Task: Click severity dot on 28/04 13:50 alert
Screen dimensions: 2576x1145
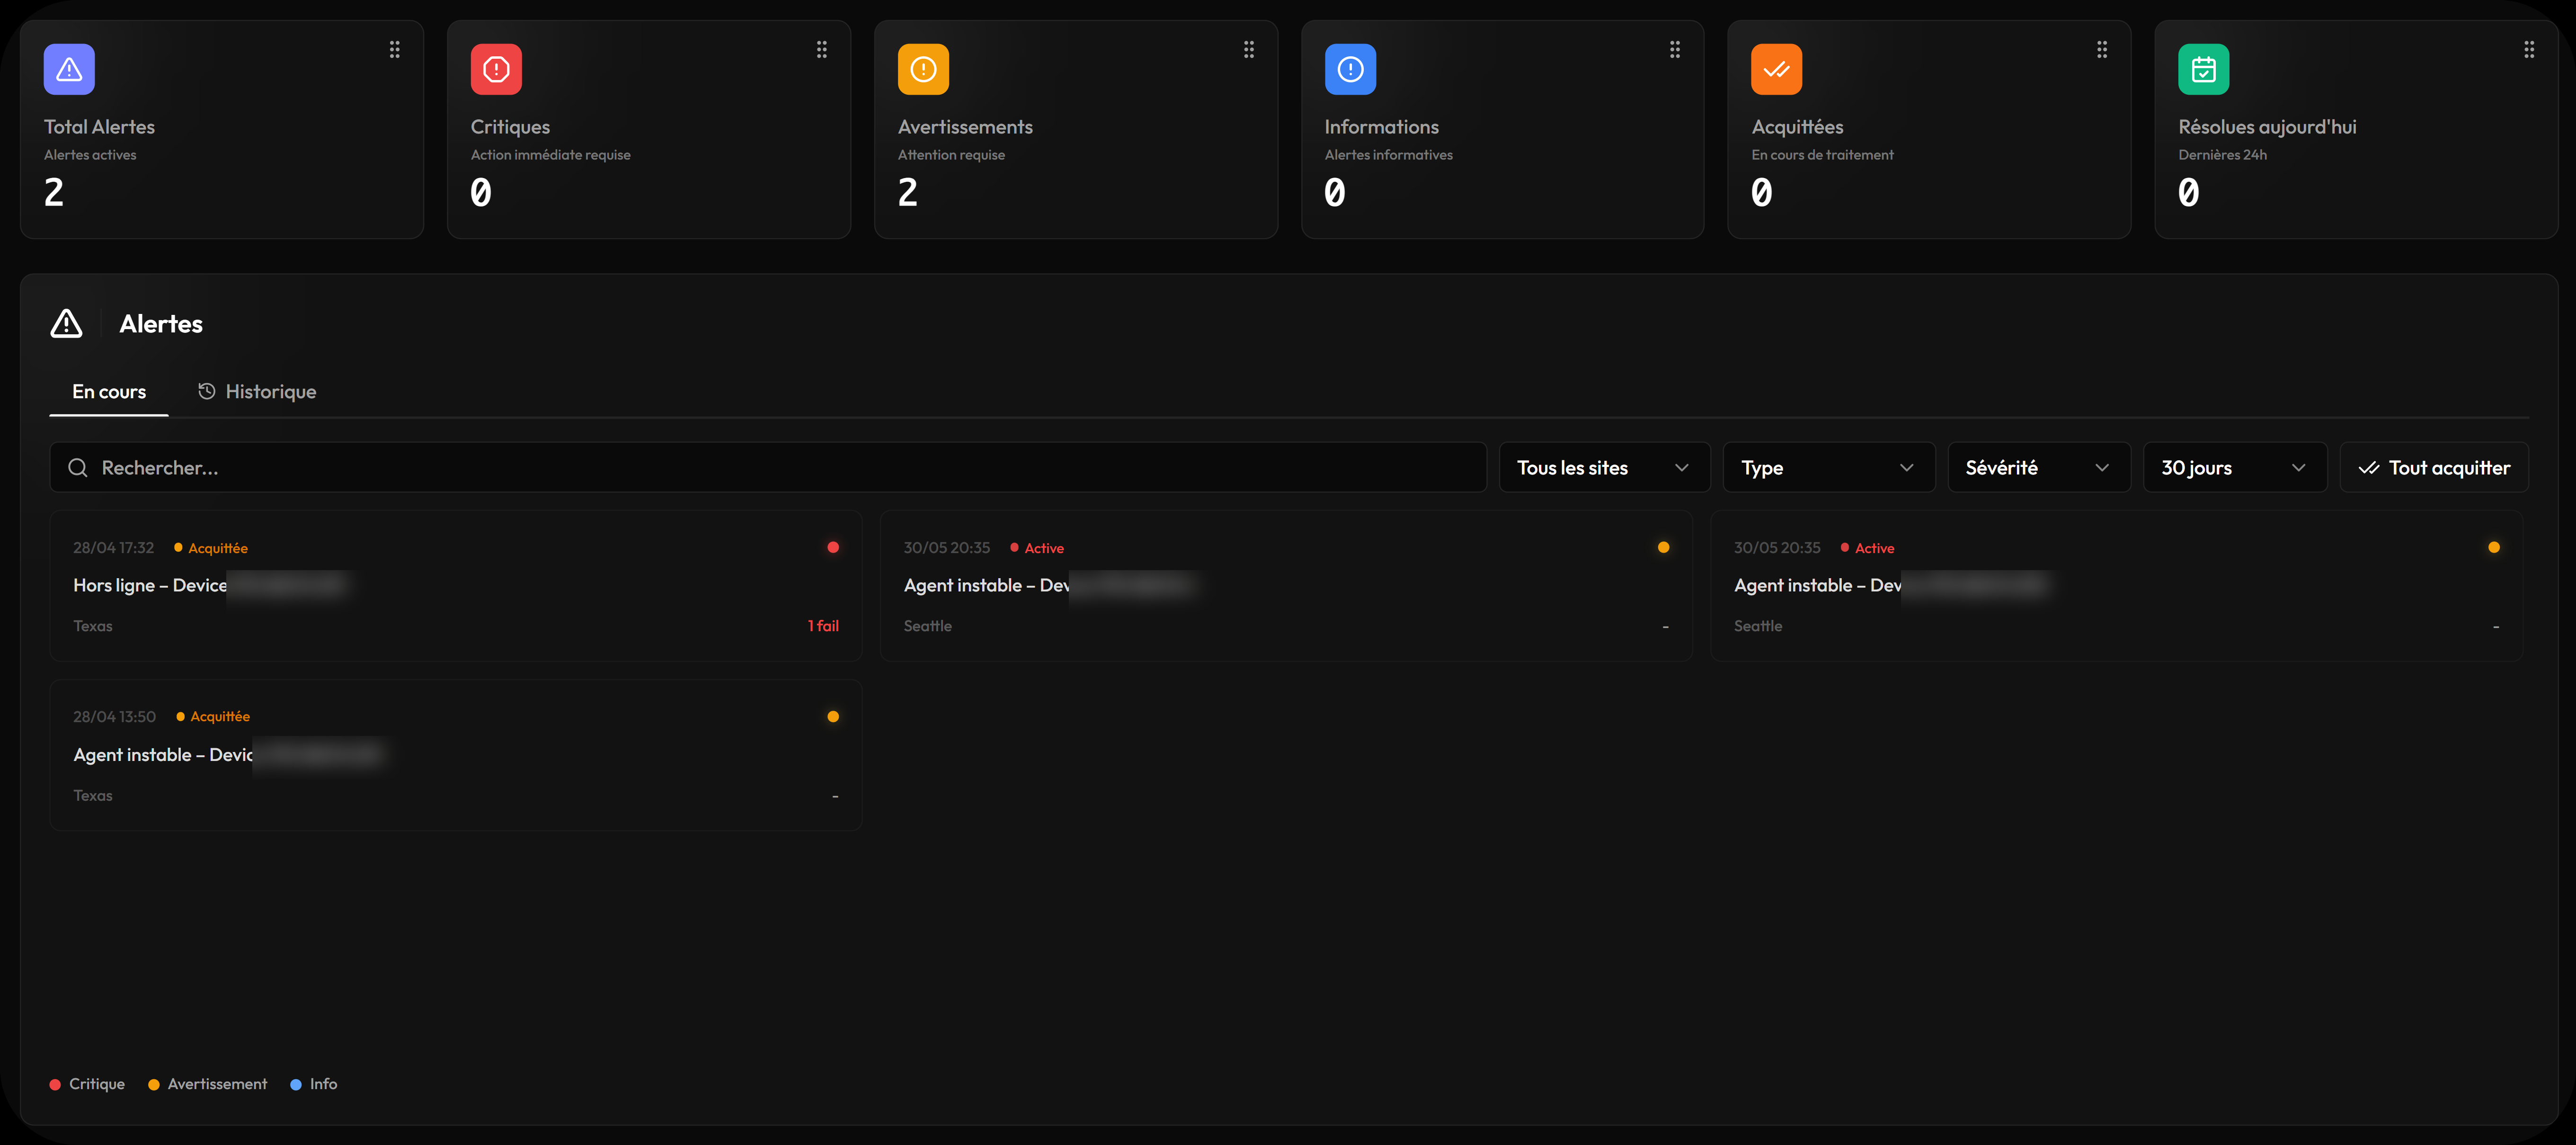Action: tap(833, 716)
